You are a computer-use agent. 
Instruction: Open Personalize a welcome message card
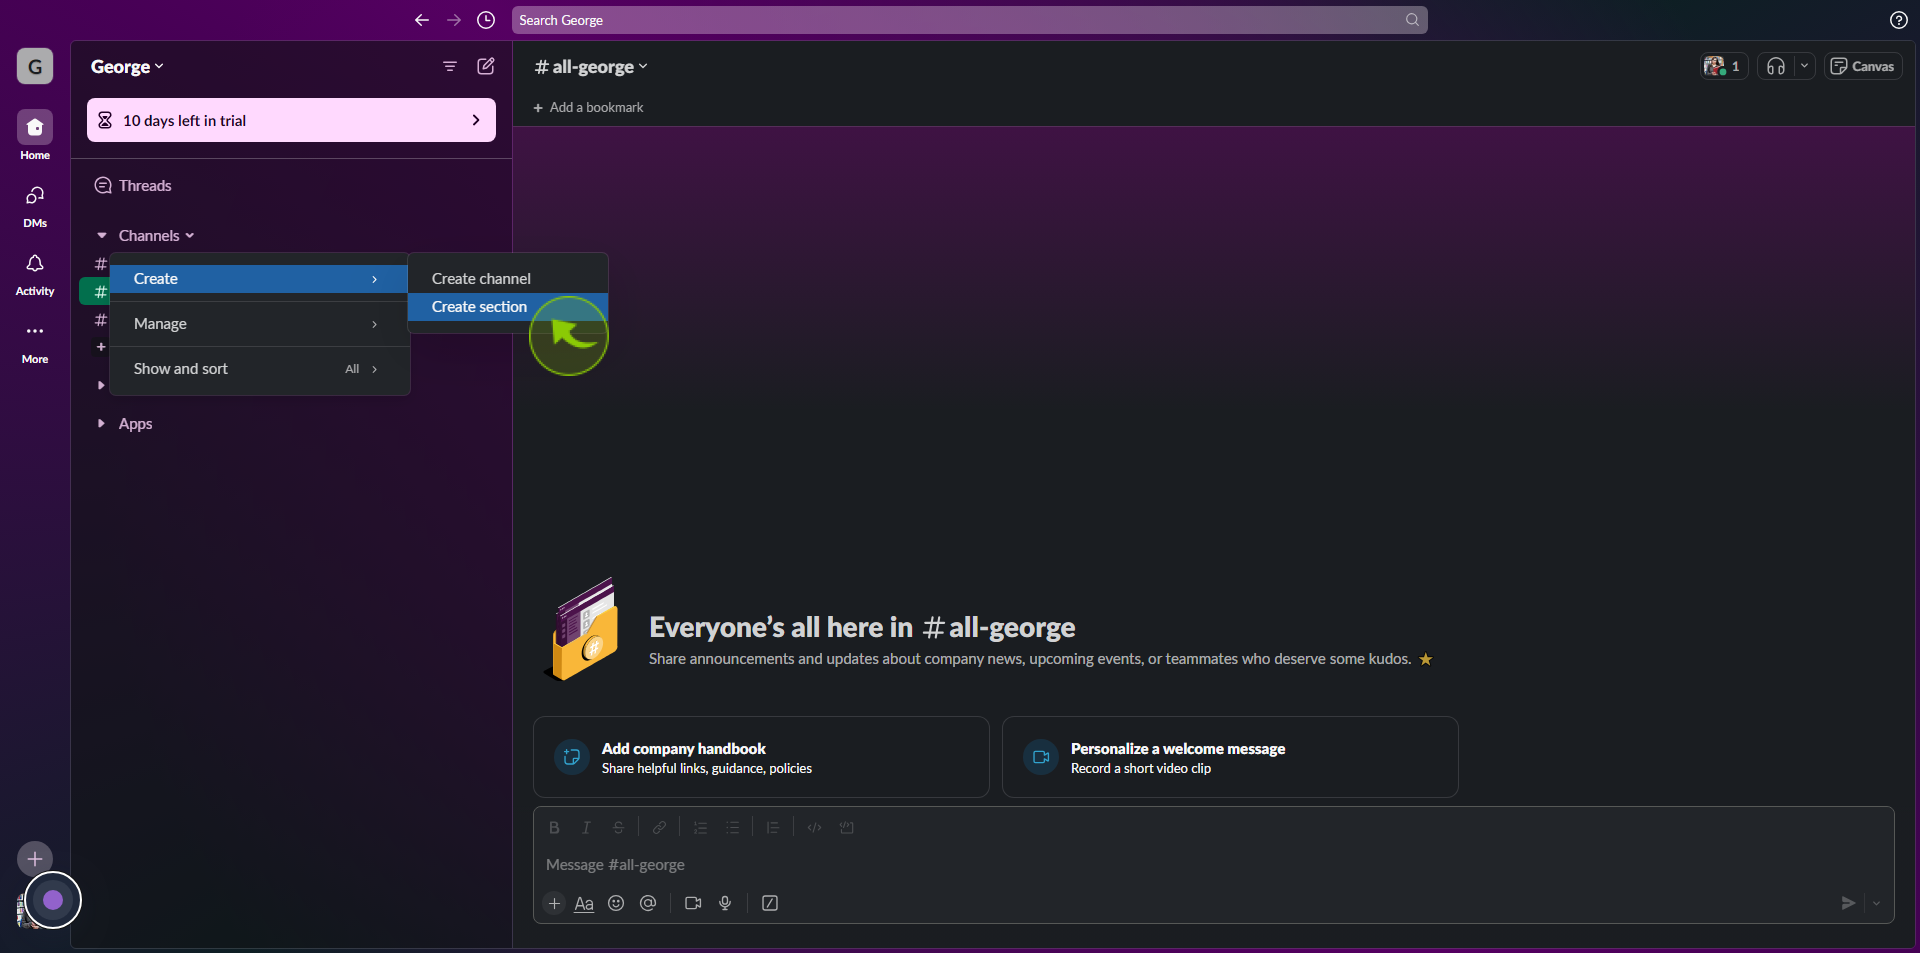[x=1230, y=757]
